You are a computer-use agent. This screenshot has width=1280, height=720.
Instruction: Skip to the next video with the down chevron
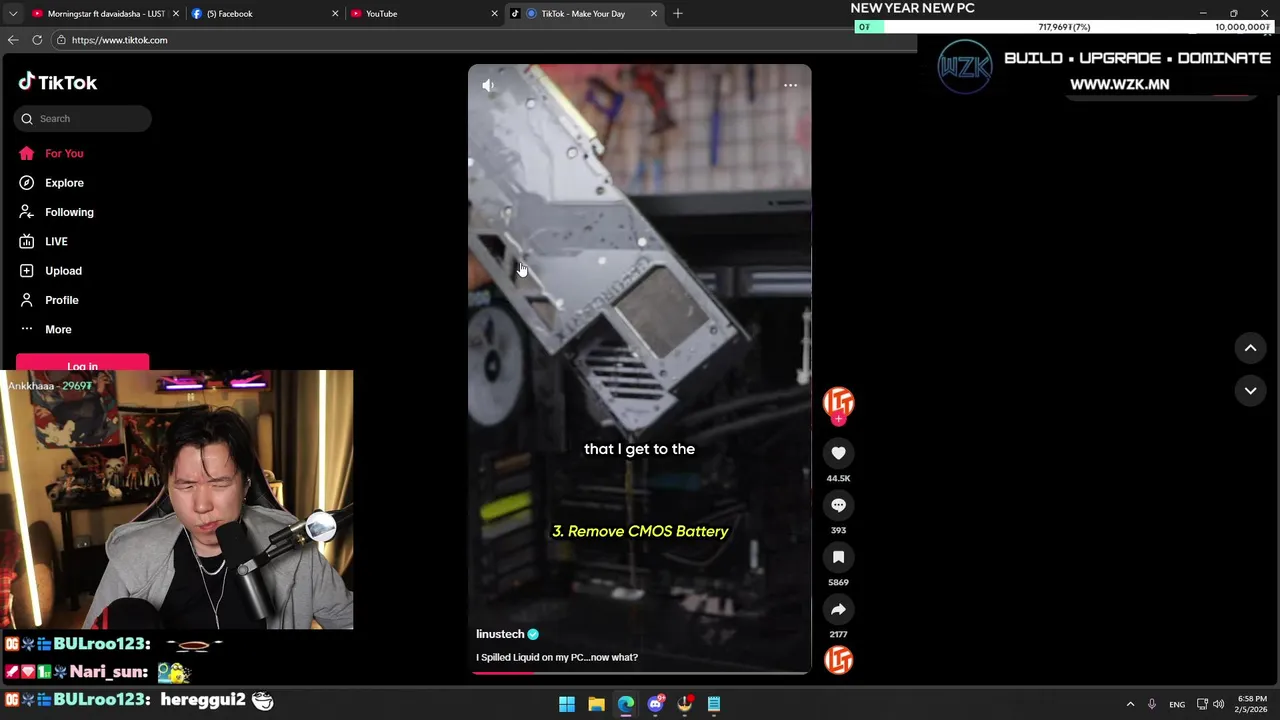click(1250, 391)
